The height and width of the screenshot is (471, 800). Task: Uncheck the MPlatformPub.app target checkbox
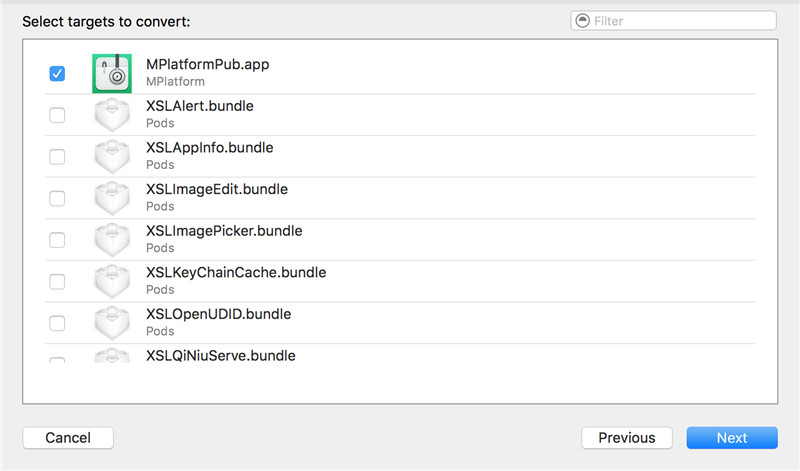(57, 73)
